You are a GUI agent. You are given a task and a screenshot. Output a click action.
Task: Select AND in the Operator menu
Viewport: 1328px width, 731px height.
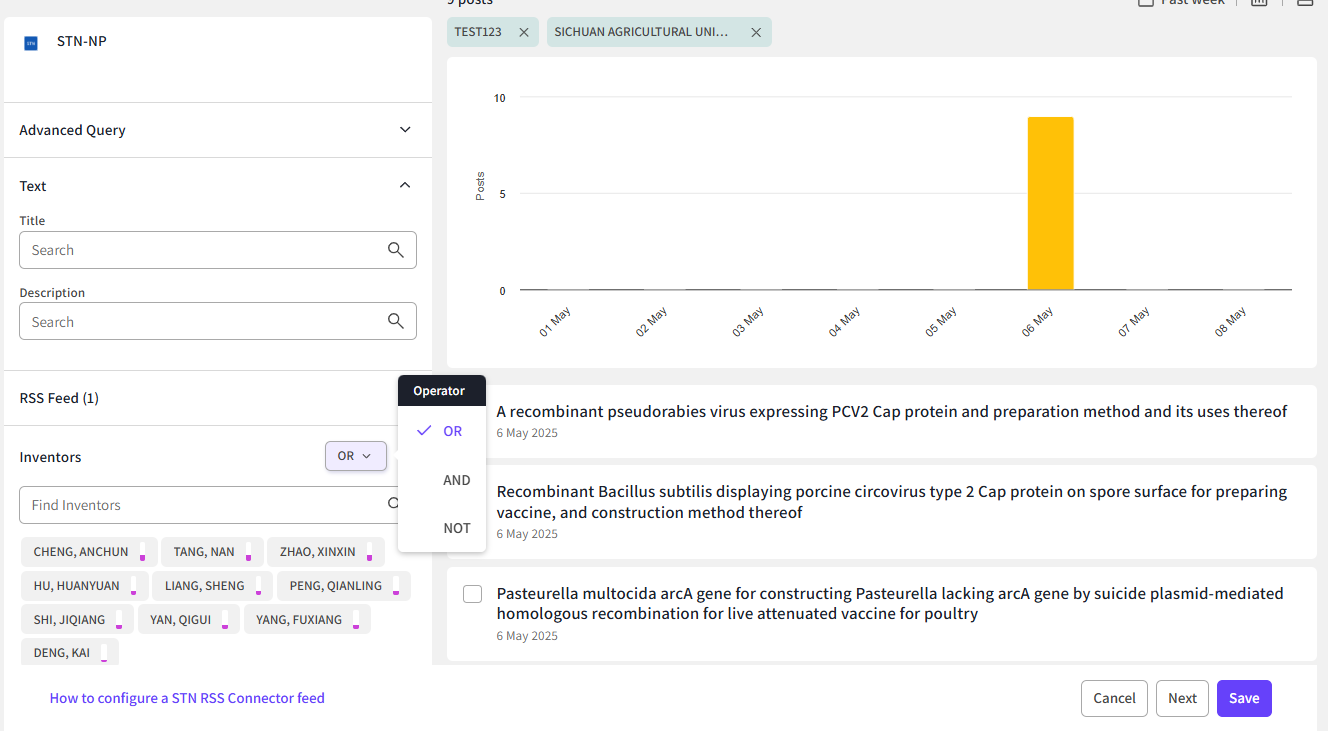tap(456, 480)
